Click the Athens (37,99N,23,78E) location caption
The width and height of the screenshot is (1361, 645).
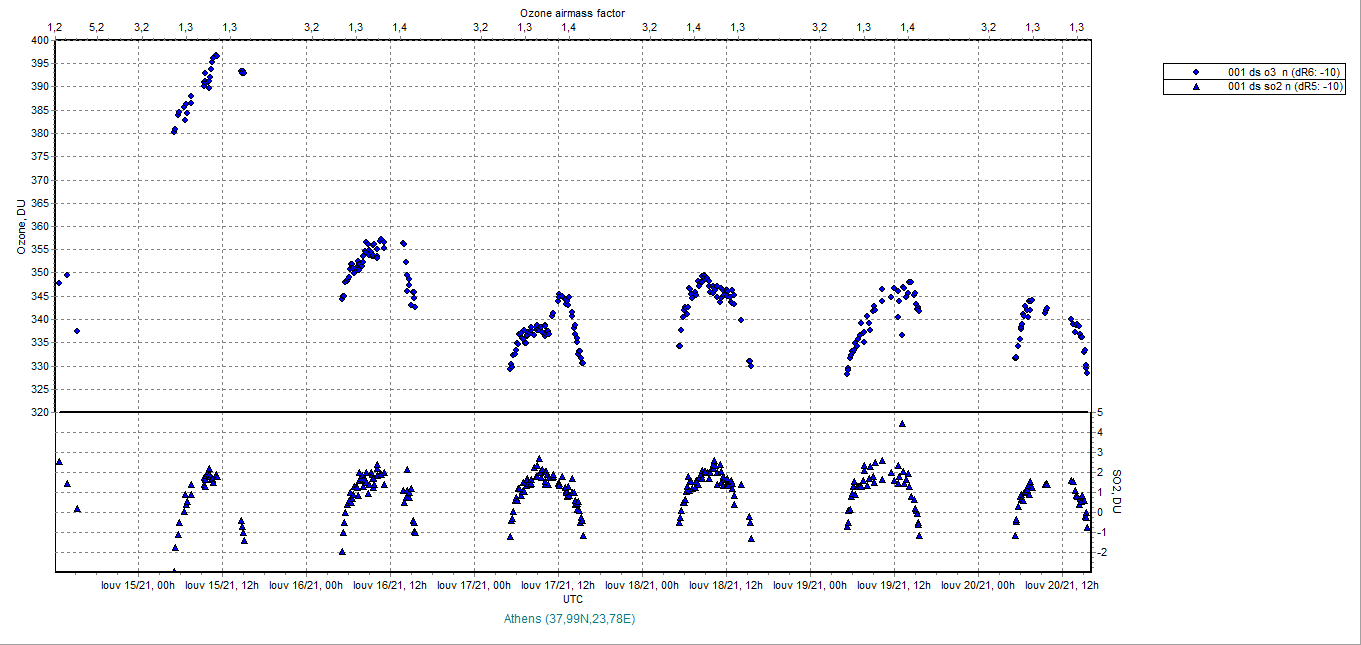tap(570, 619)
